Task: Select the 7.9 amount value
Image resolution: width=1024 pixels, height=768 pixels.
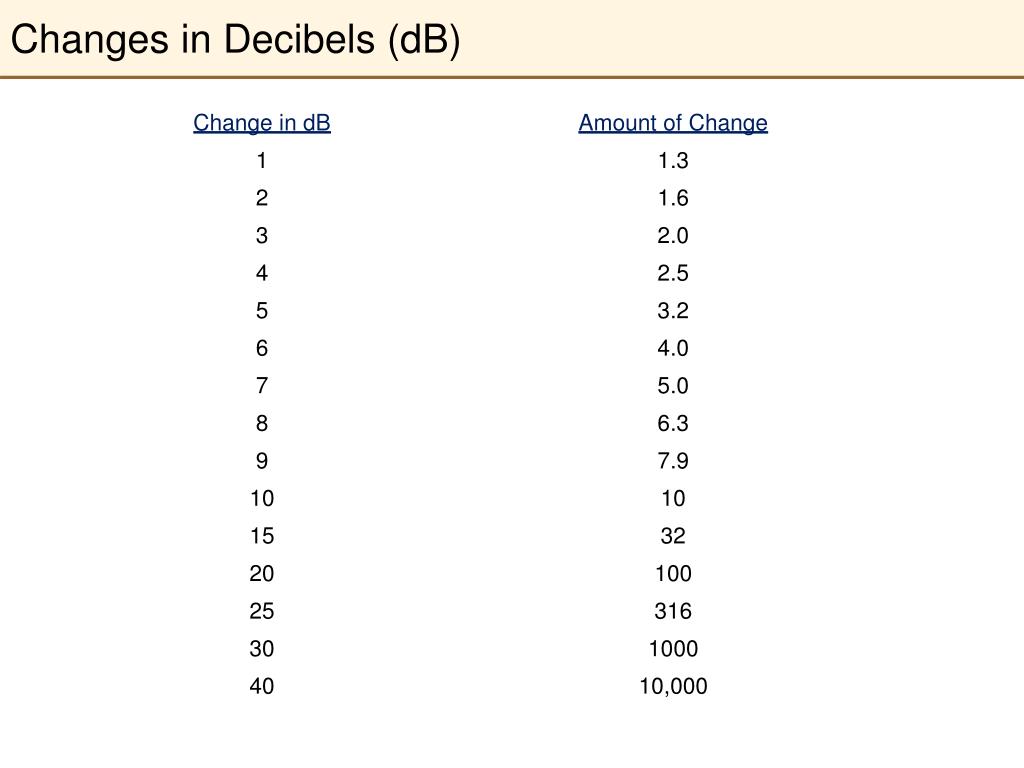Action: coord(673,461)
